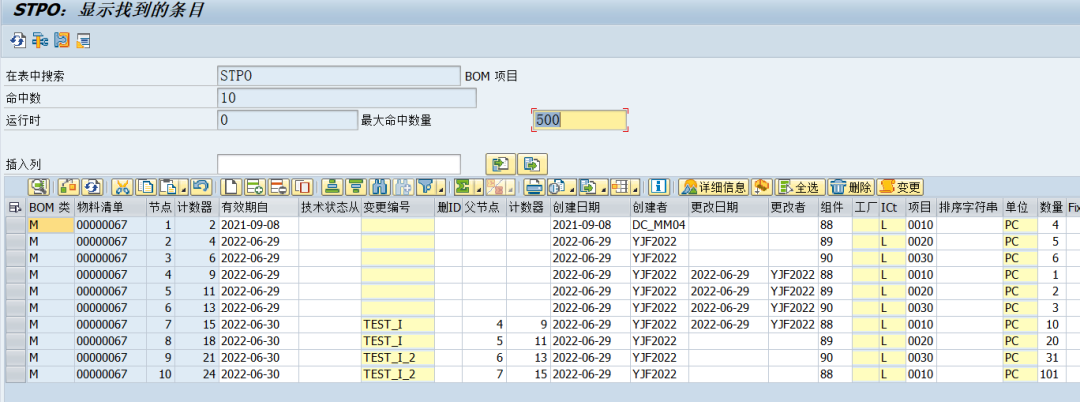Click the Details magnifier icon in grid toolbar
This screenshot has width=1080, height=402.
(x=39, y=187)
